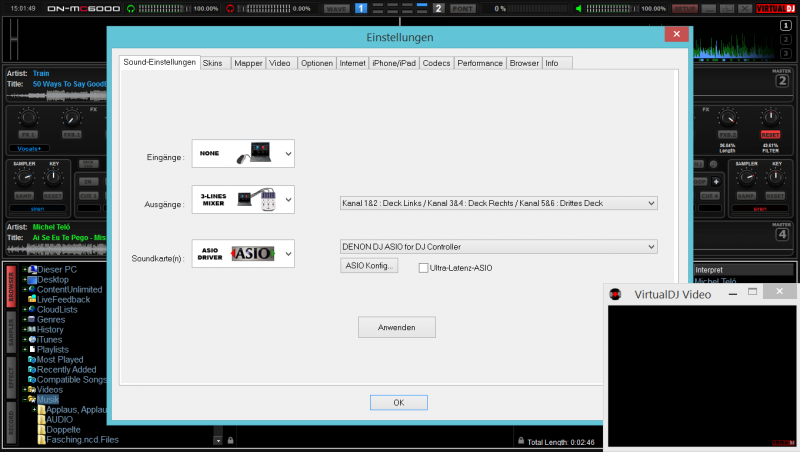Switch to the Skins tab
Viewport: 800px width, 452px height.
pos(213,63)
